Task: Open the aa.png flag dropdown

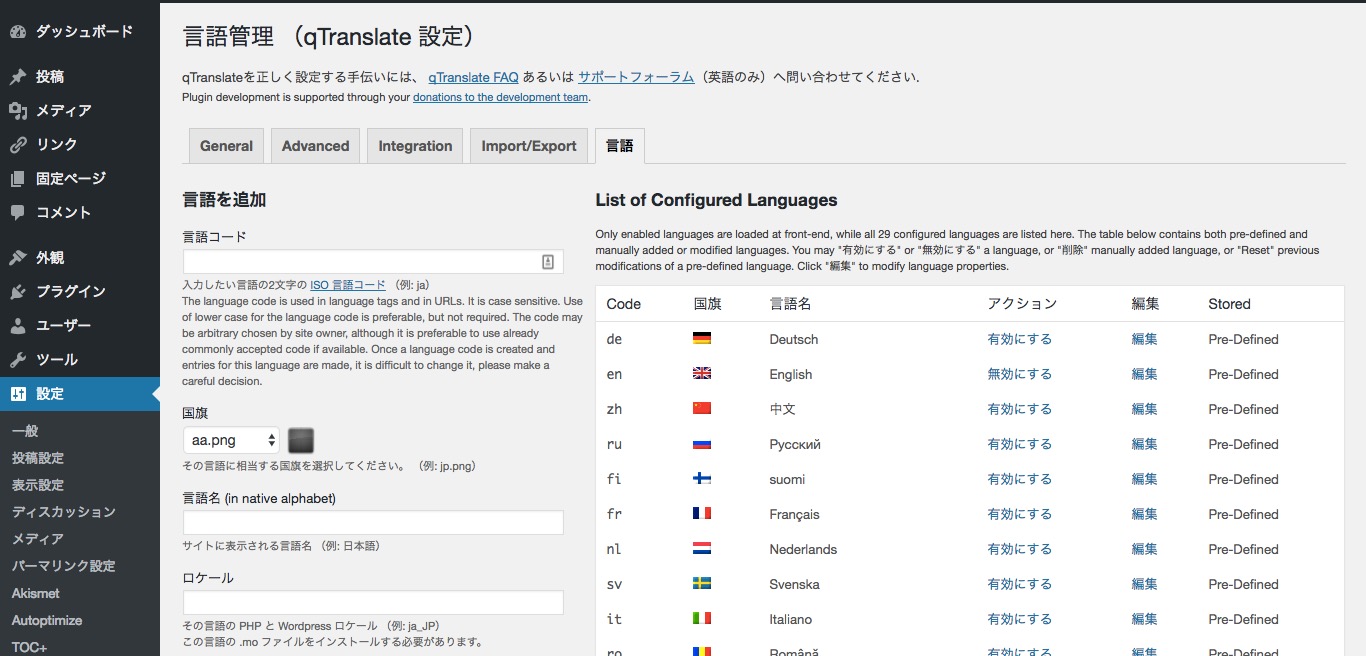Action: pyautogui.click(x=231, y=440)
